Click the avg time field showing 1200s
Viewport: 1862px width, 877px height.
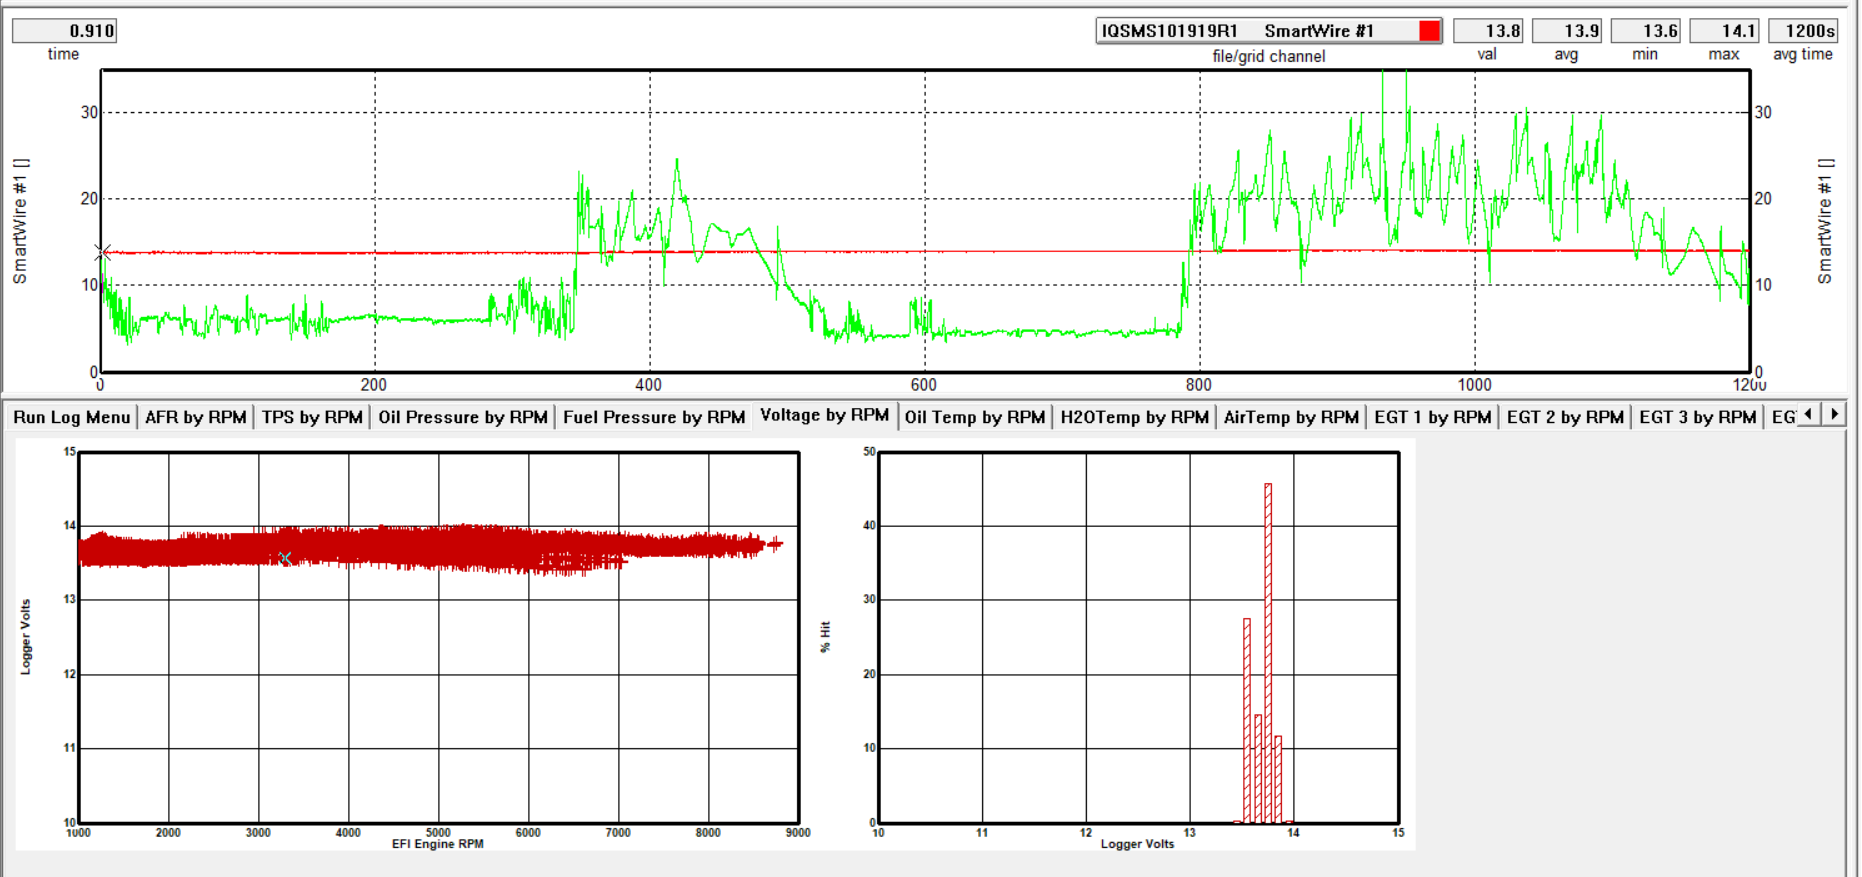coord(1803,31)
